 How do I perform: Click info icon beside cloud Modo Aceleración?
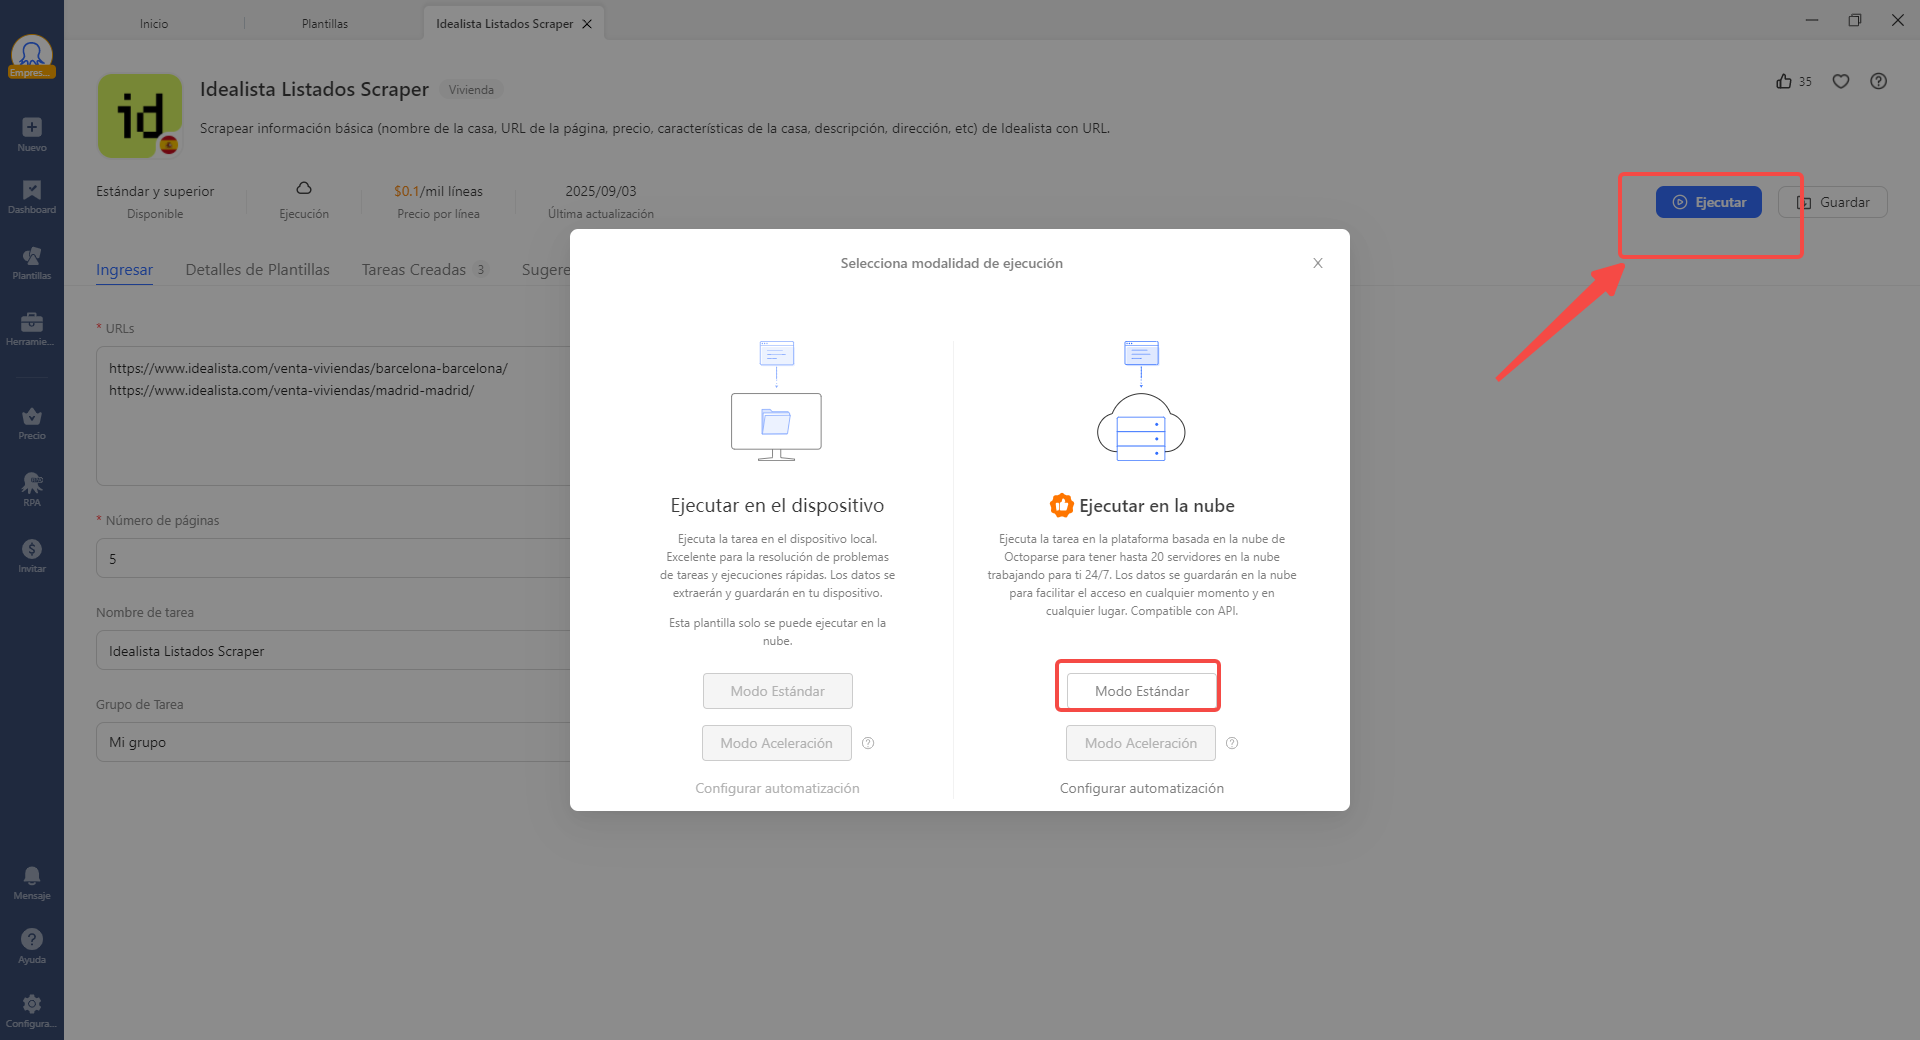pos(1232,743)
